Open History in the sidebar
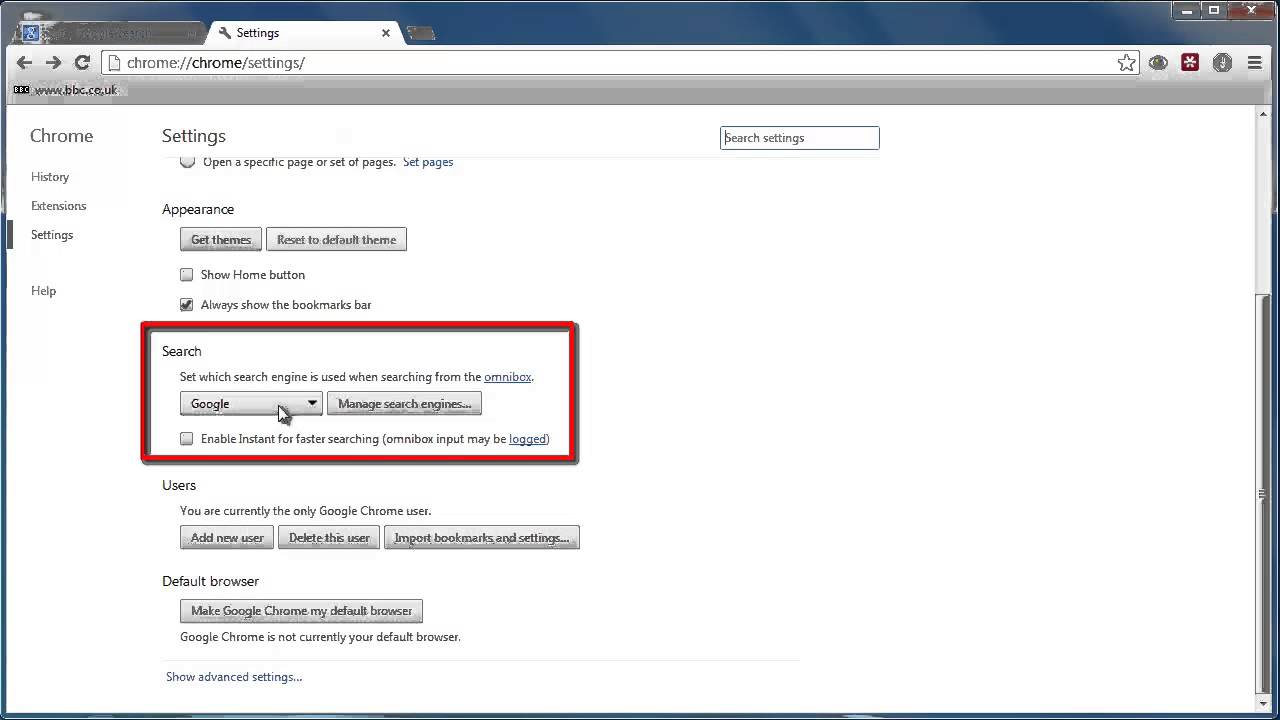The width and height of the screenshot is (1280, 720). (x=50, y=177)
